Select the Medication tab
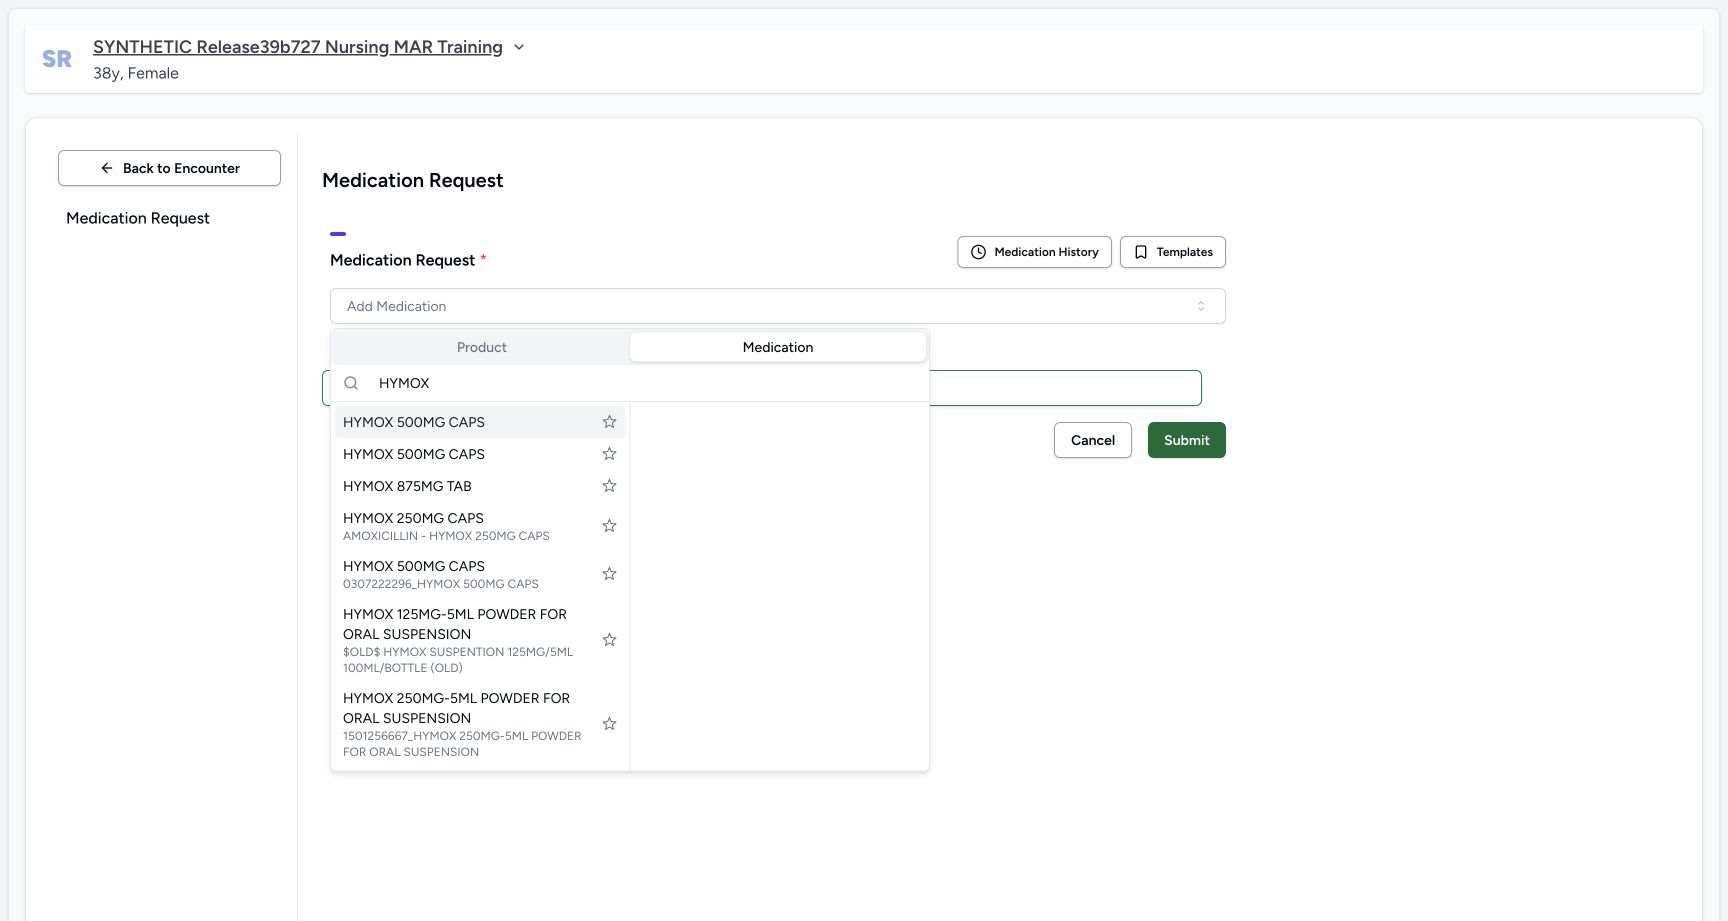The height and width of the screenshot is (921, 1728). pos(777,347)
